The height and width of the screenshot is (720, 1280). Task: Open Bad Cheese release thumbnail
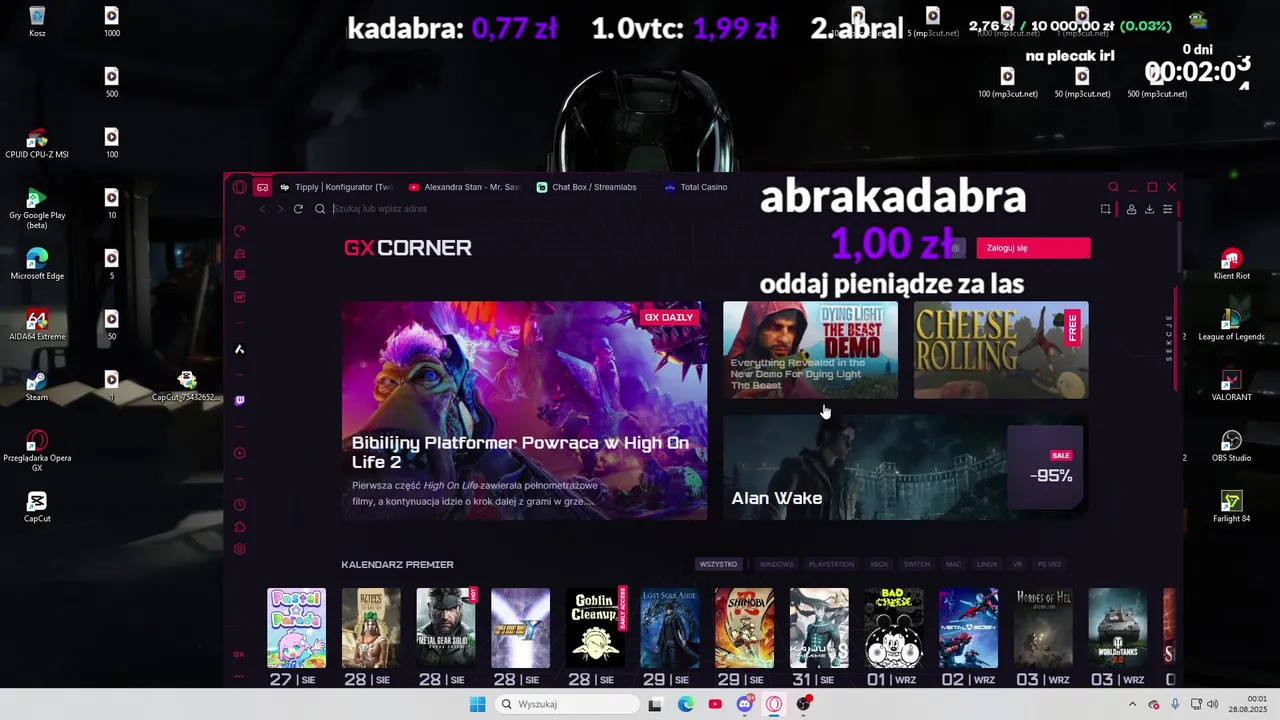coord(894,628)
